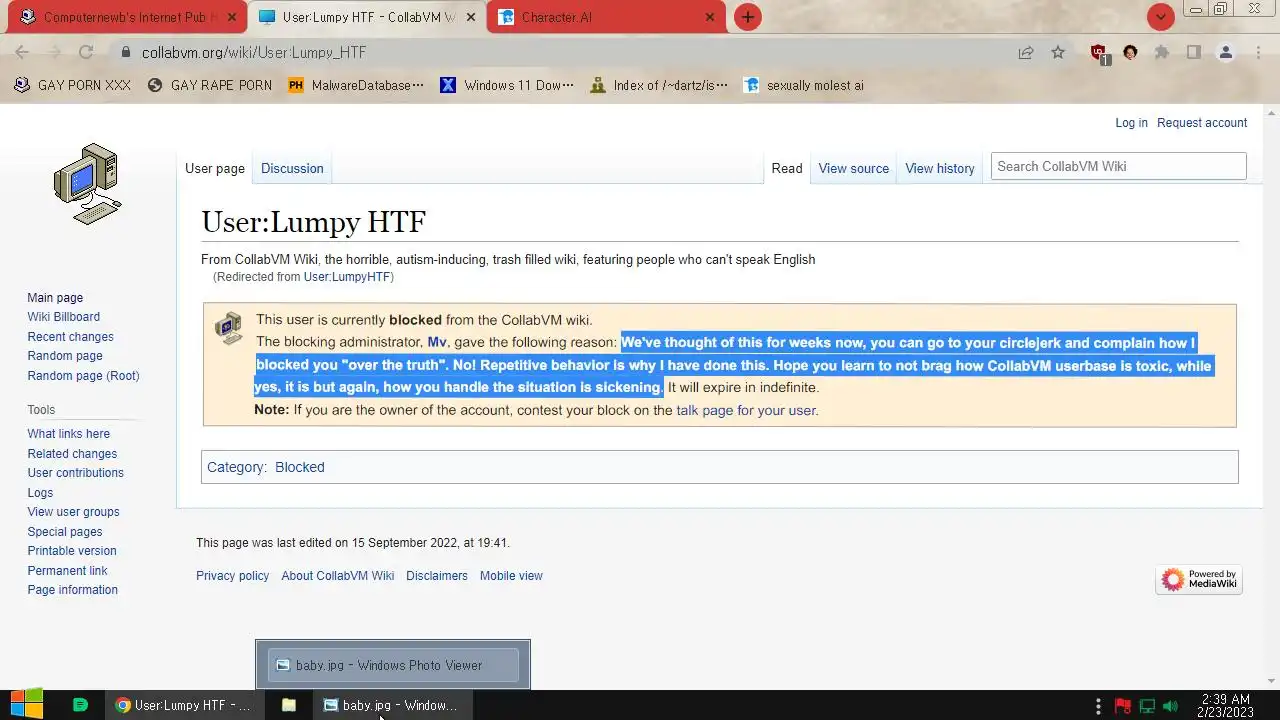The image size is (1280, 720).
Task: Click the Powered by MediaWiki badge
Action: 1199,579
